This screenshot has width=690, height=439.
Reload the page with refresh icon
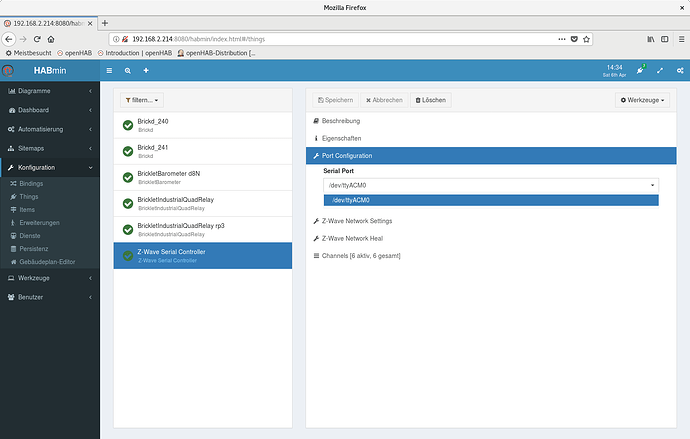coord(37,39)
